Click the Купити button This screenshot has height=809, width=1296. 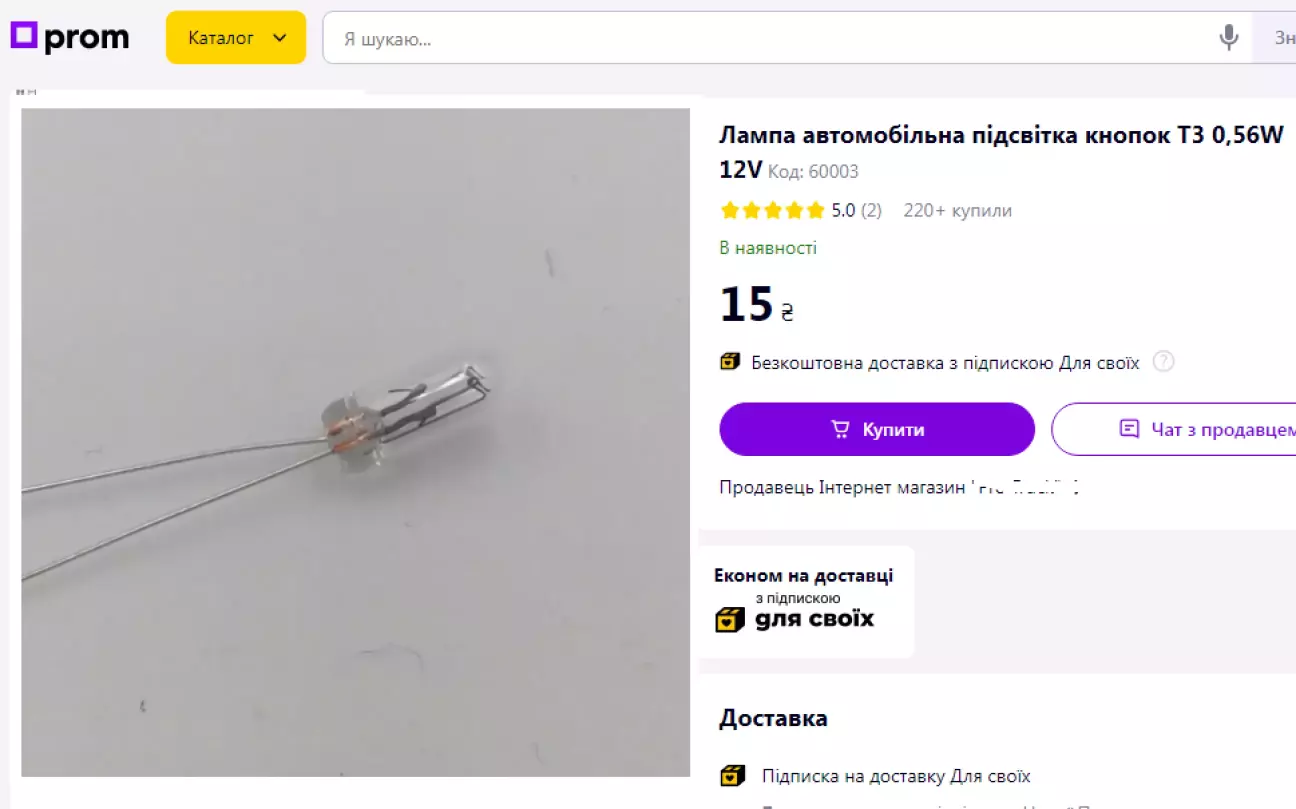click(877, 429)
